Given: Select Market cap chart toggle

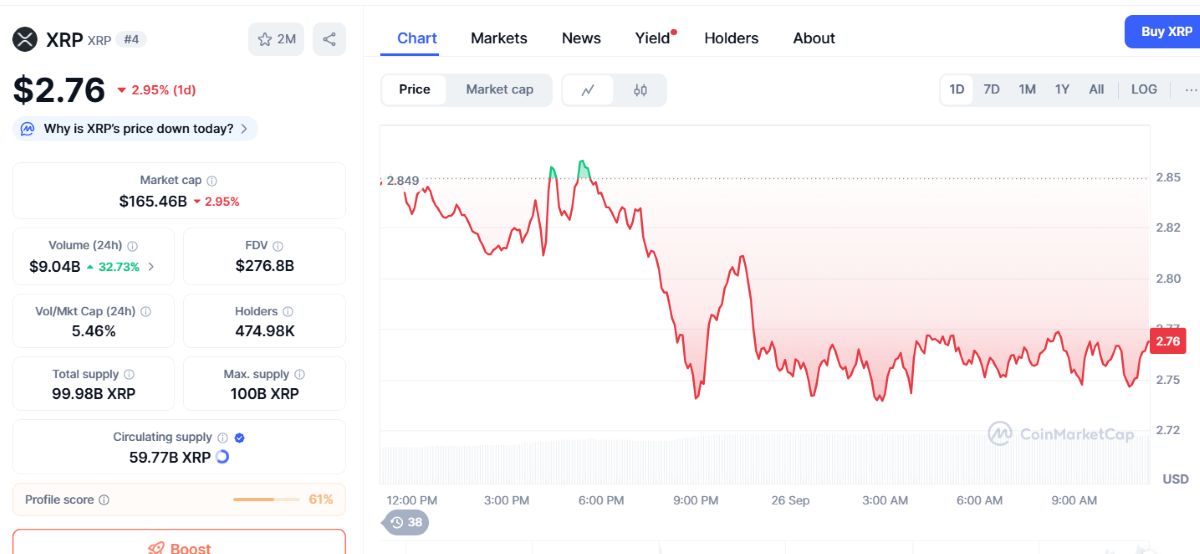Looking at the screenshot, I should (500, 89).
